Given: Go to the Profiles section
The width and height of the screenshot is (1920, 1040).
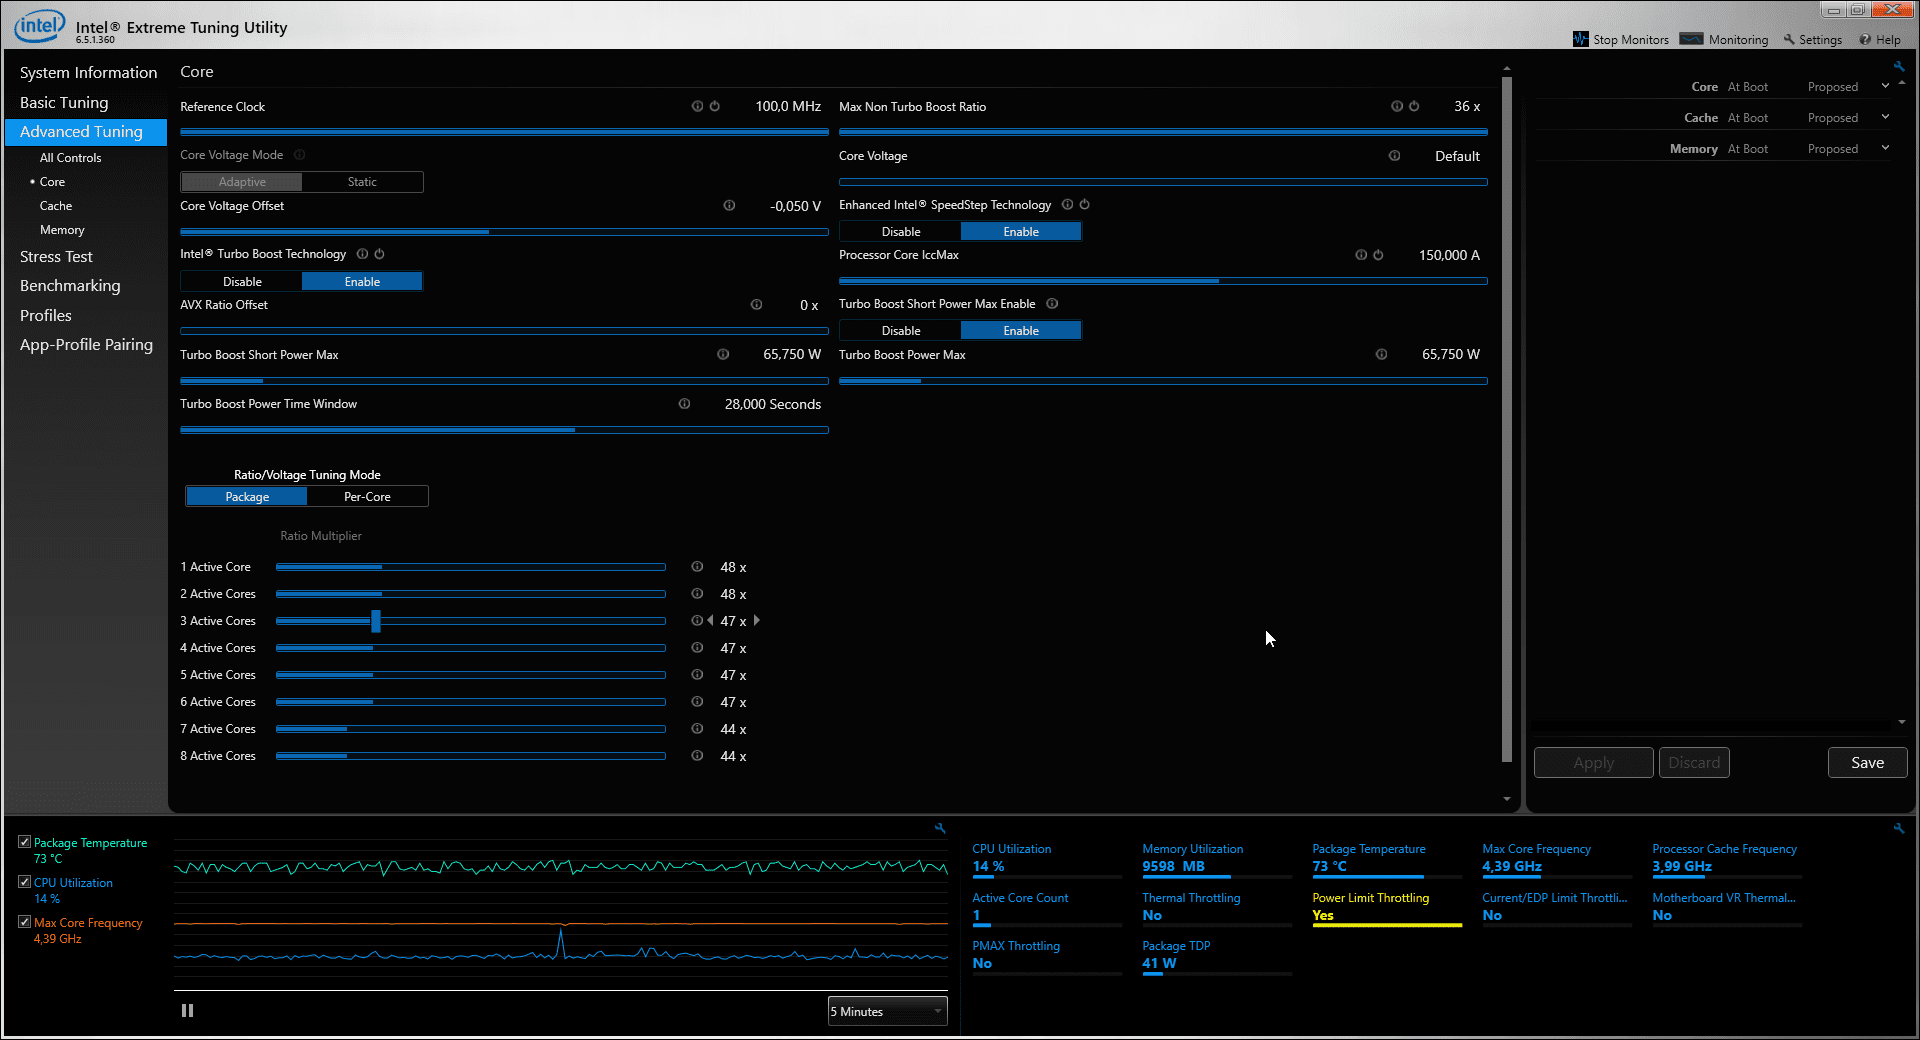Looking at the screenshot, I should [x=46, y=316].
